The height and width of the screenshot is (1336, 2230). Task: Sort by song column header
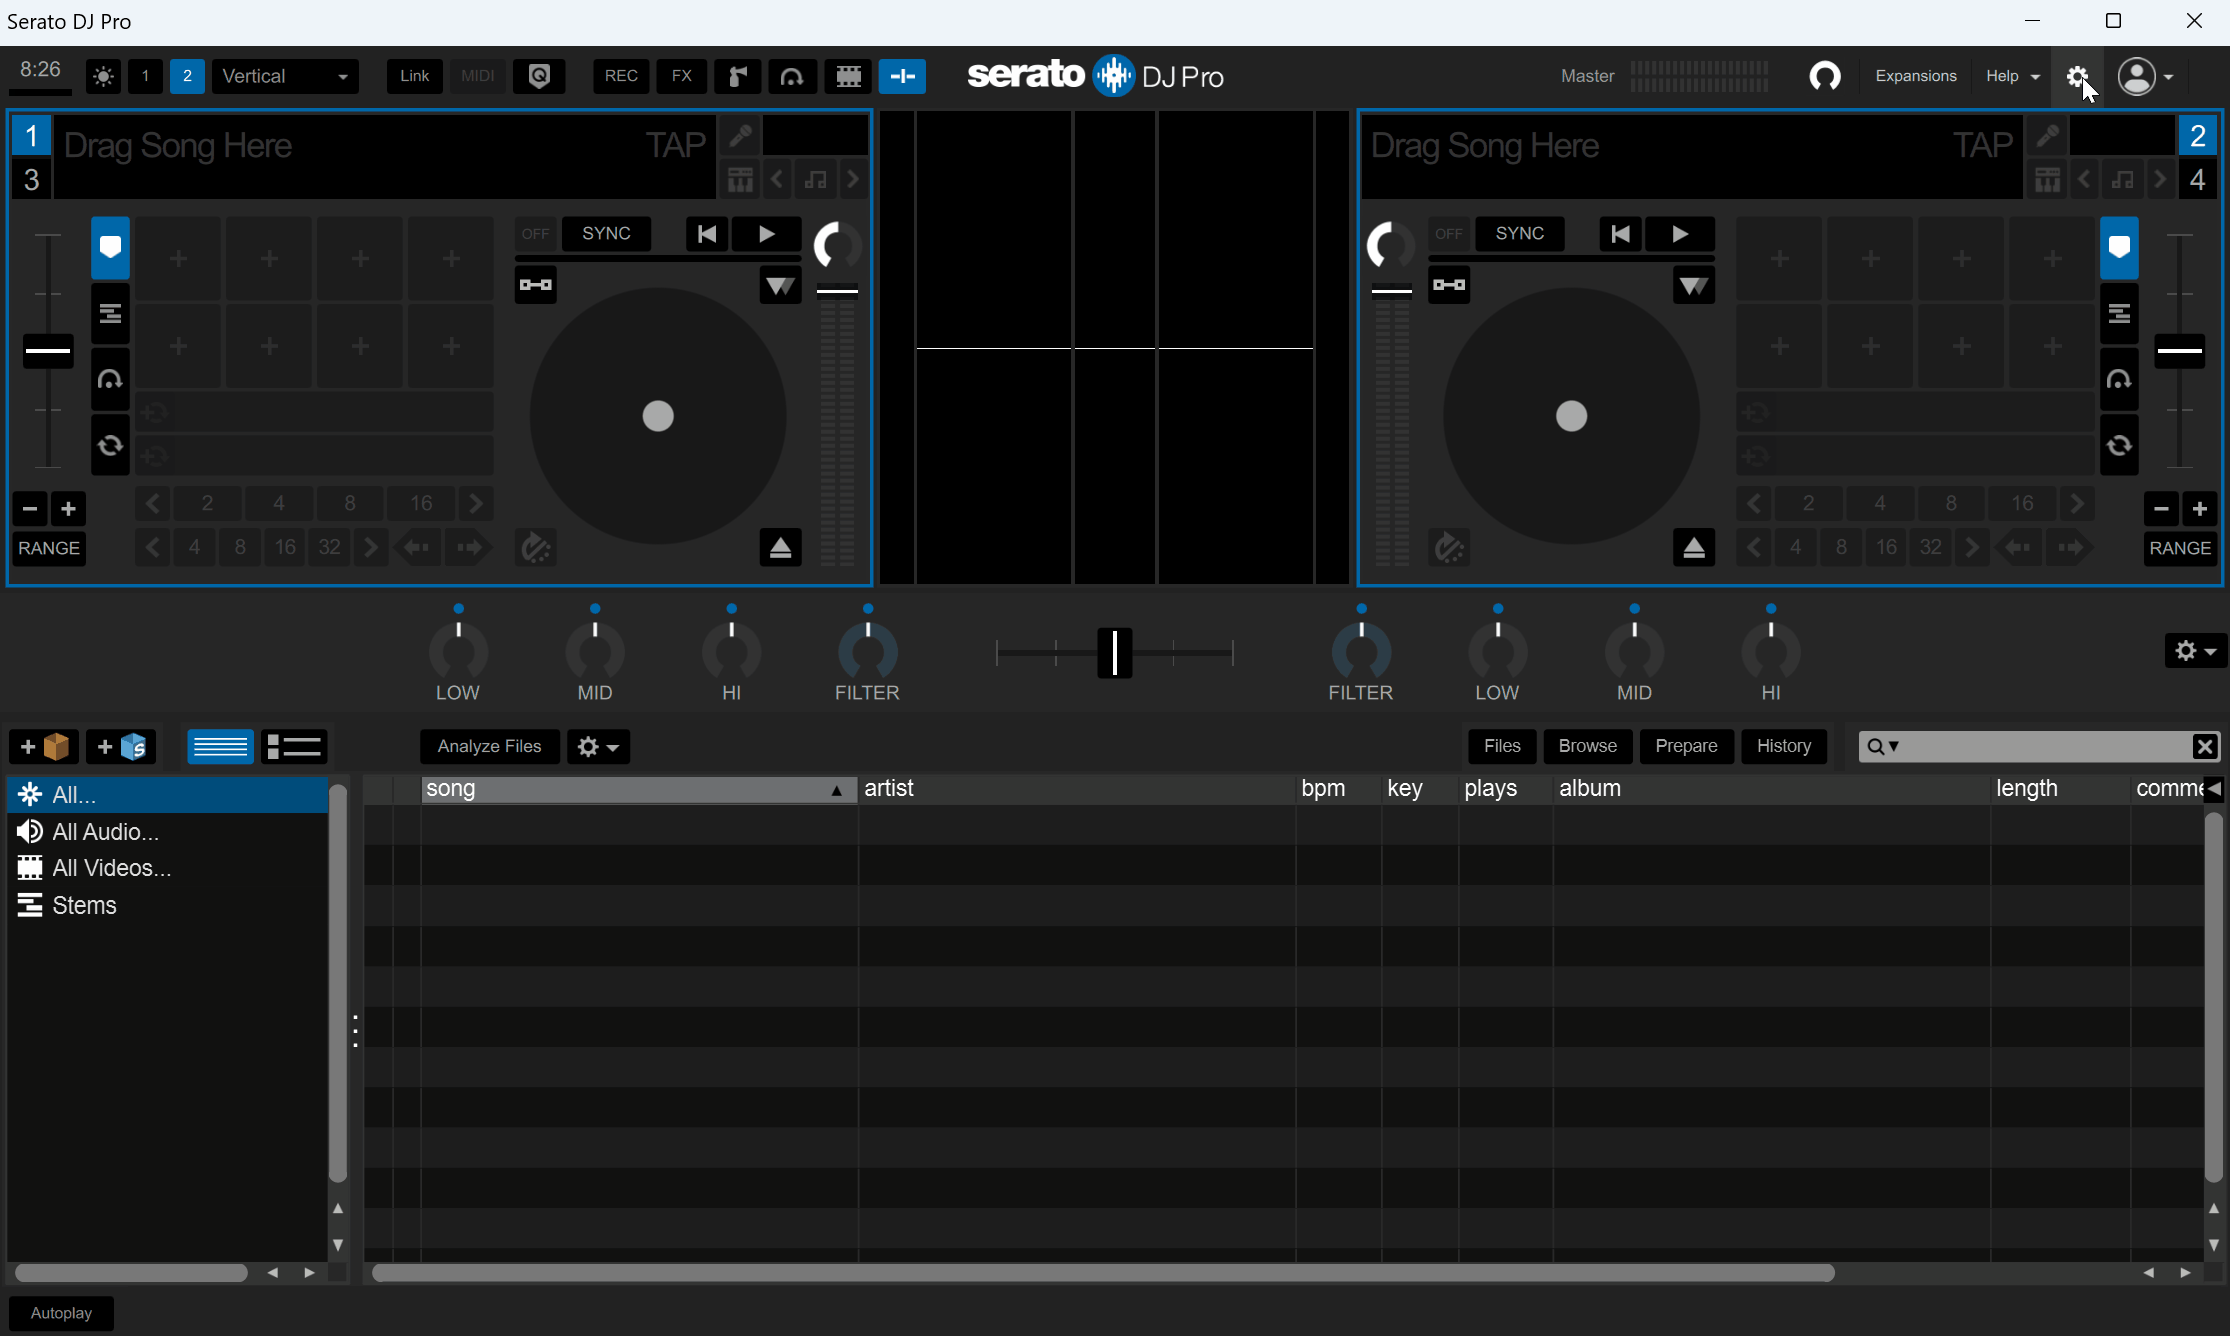tap(638, 789)
